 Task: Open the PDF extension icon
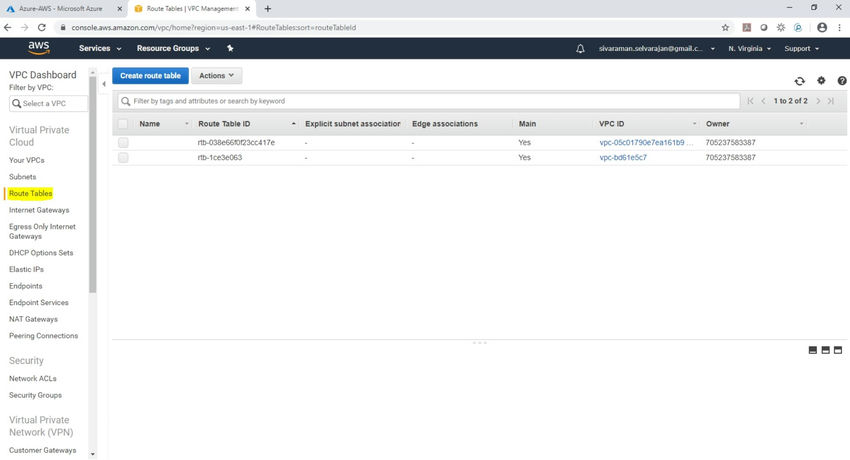tap(746, 28)
